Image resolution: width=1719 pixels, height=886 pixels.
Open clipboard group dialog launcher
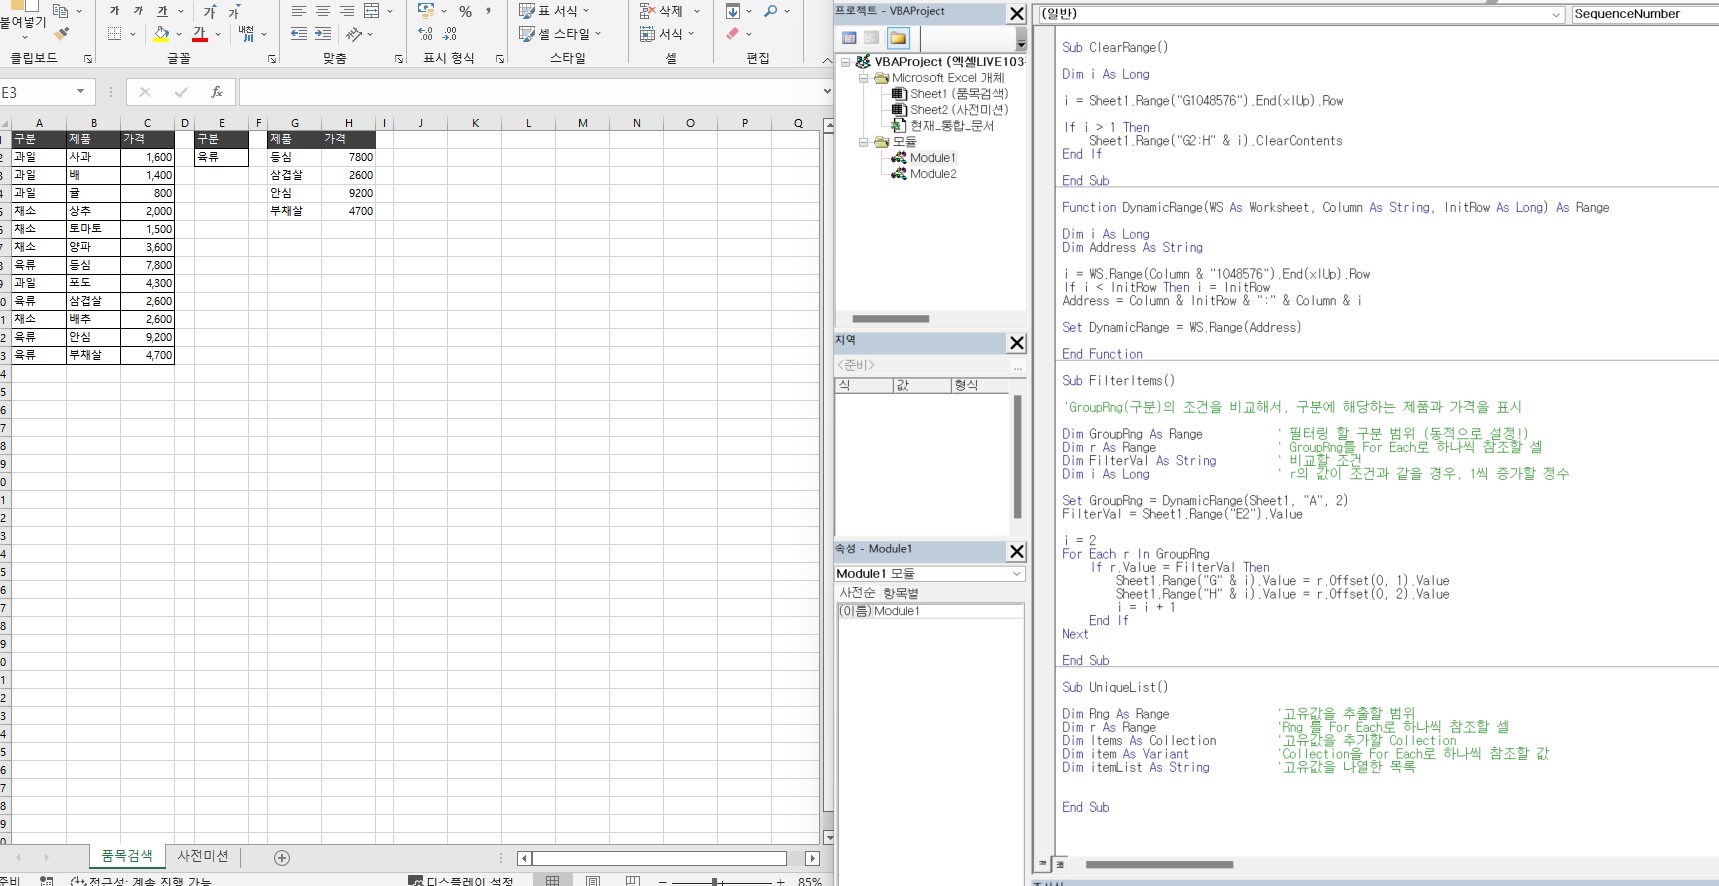(x=88, y=59)
